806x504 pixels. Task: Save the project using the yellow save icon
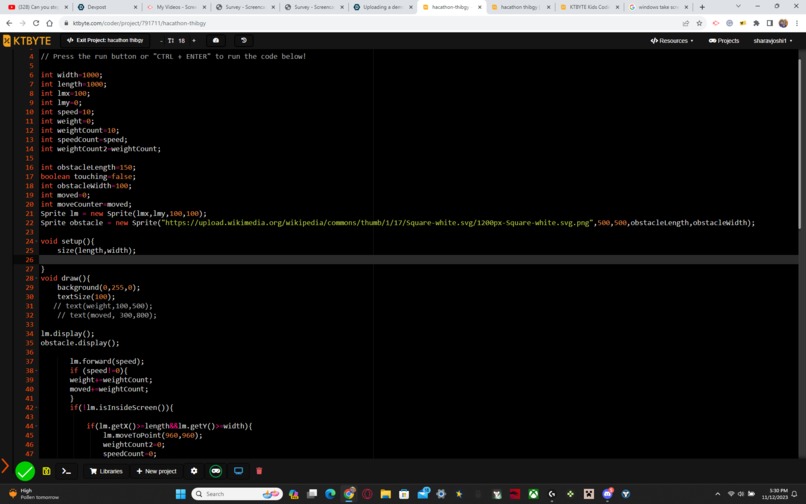(46, 471)
